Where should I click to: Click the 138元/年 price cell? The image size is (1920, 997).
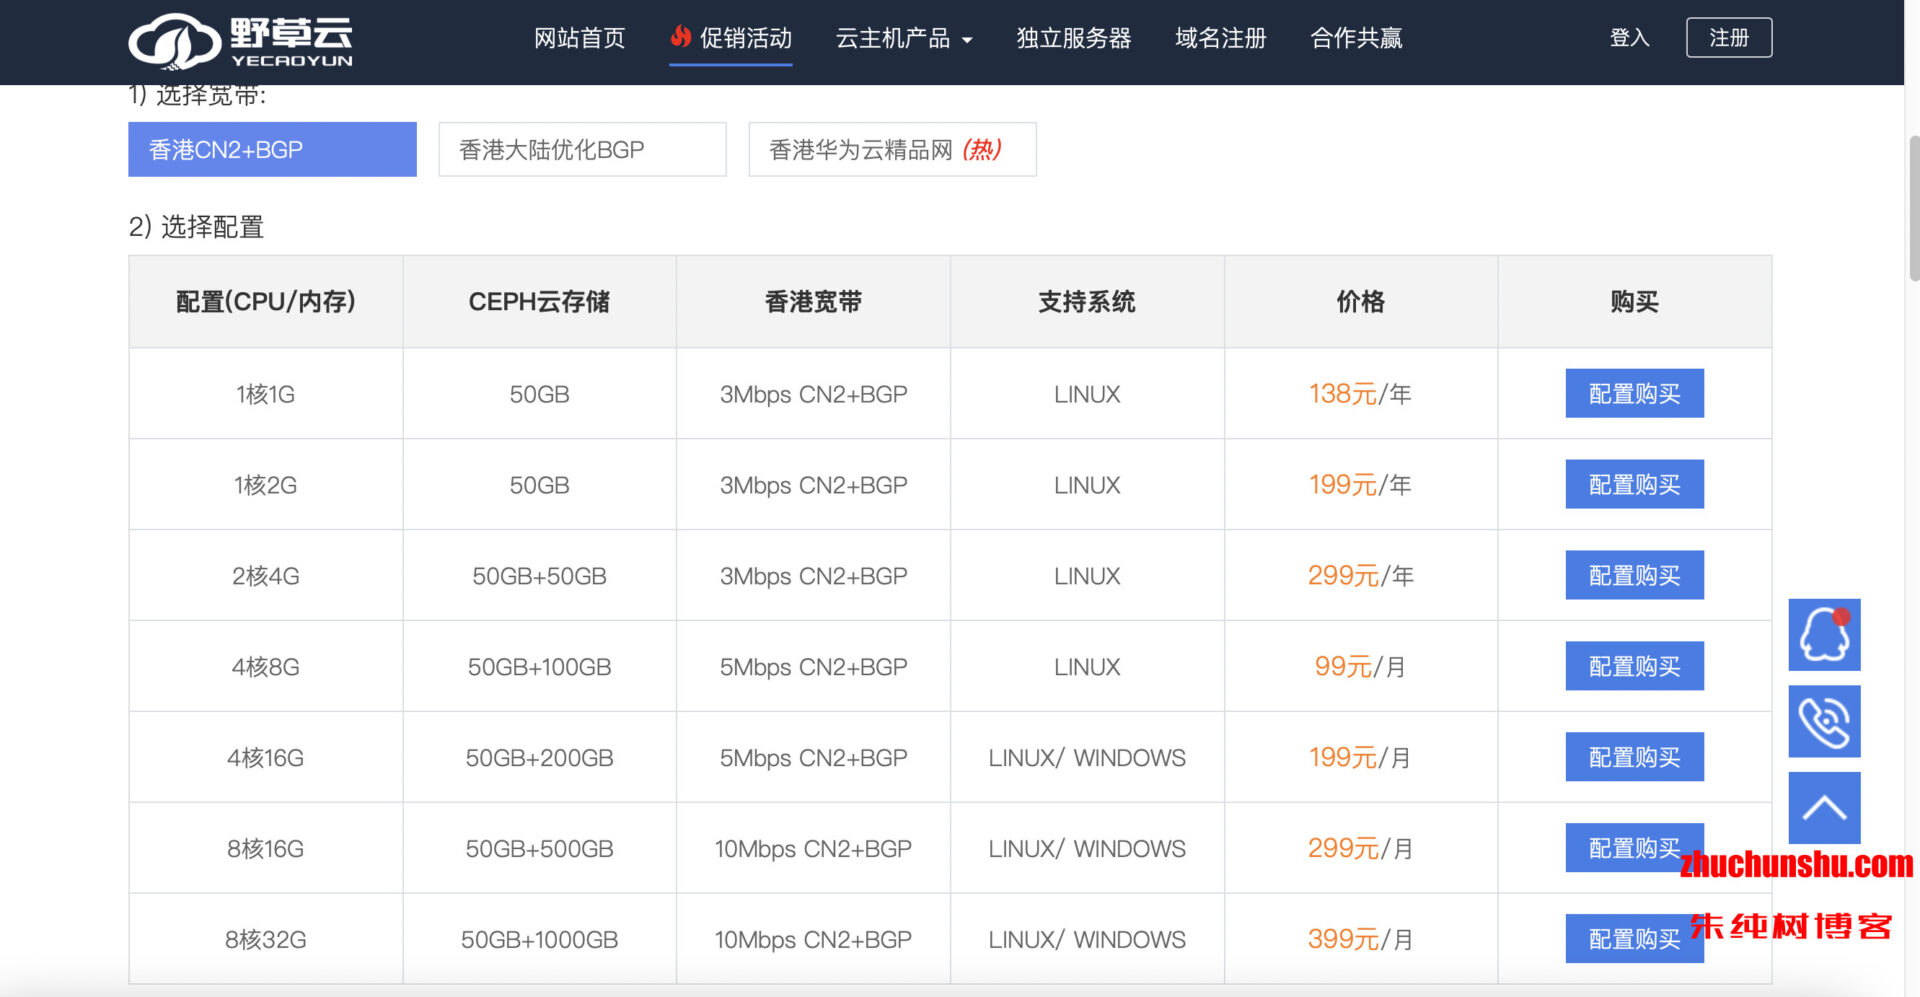tap(1360, 394)
